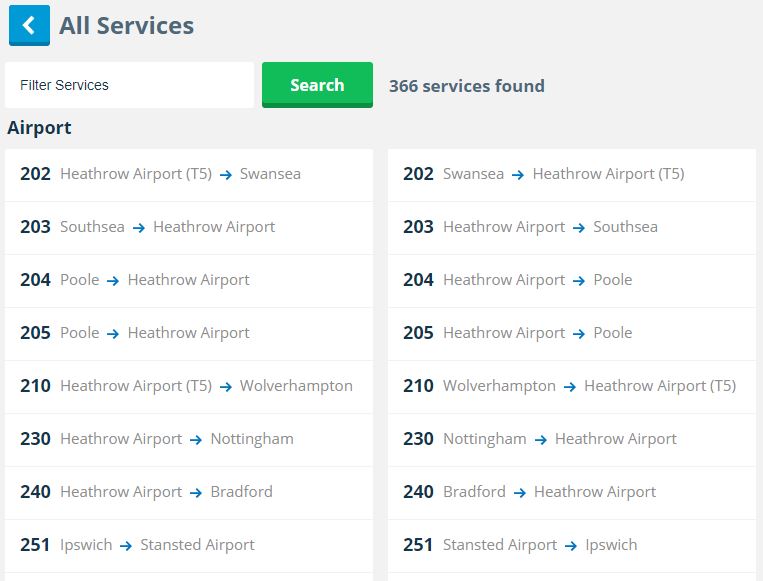Click the Filter Services input field
The image size is (763, 581).
point(129,85)
